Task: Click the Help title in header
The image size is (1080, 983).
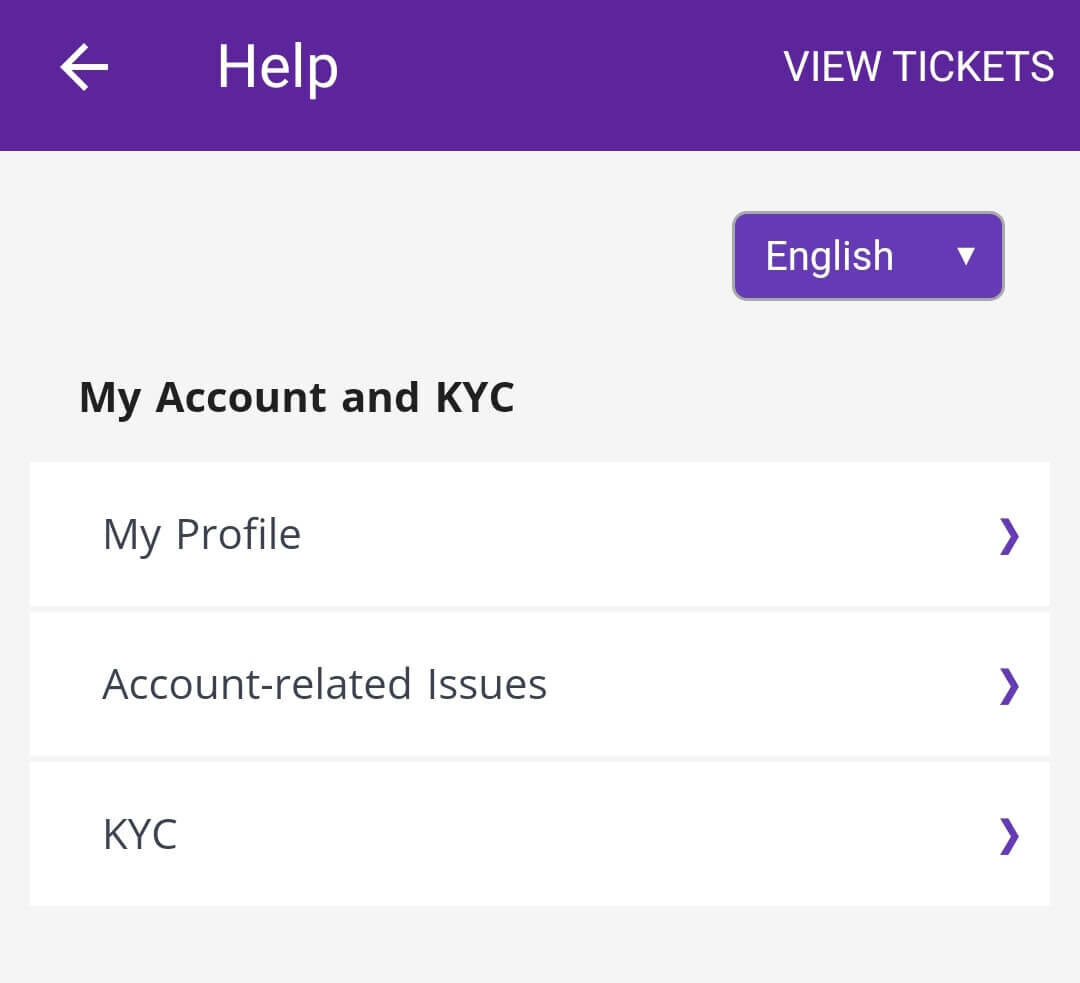Action: pyautogui.click(x=277, y=67)
